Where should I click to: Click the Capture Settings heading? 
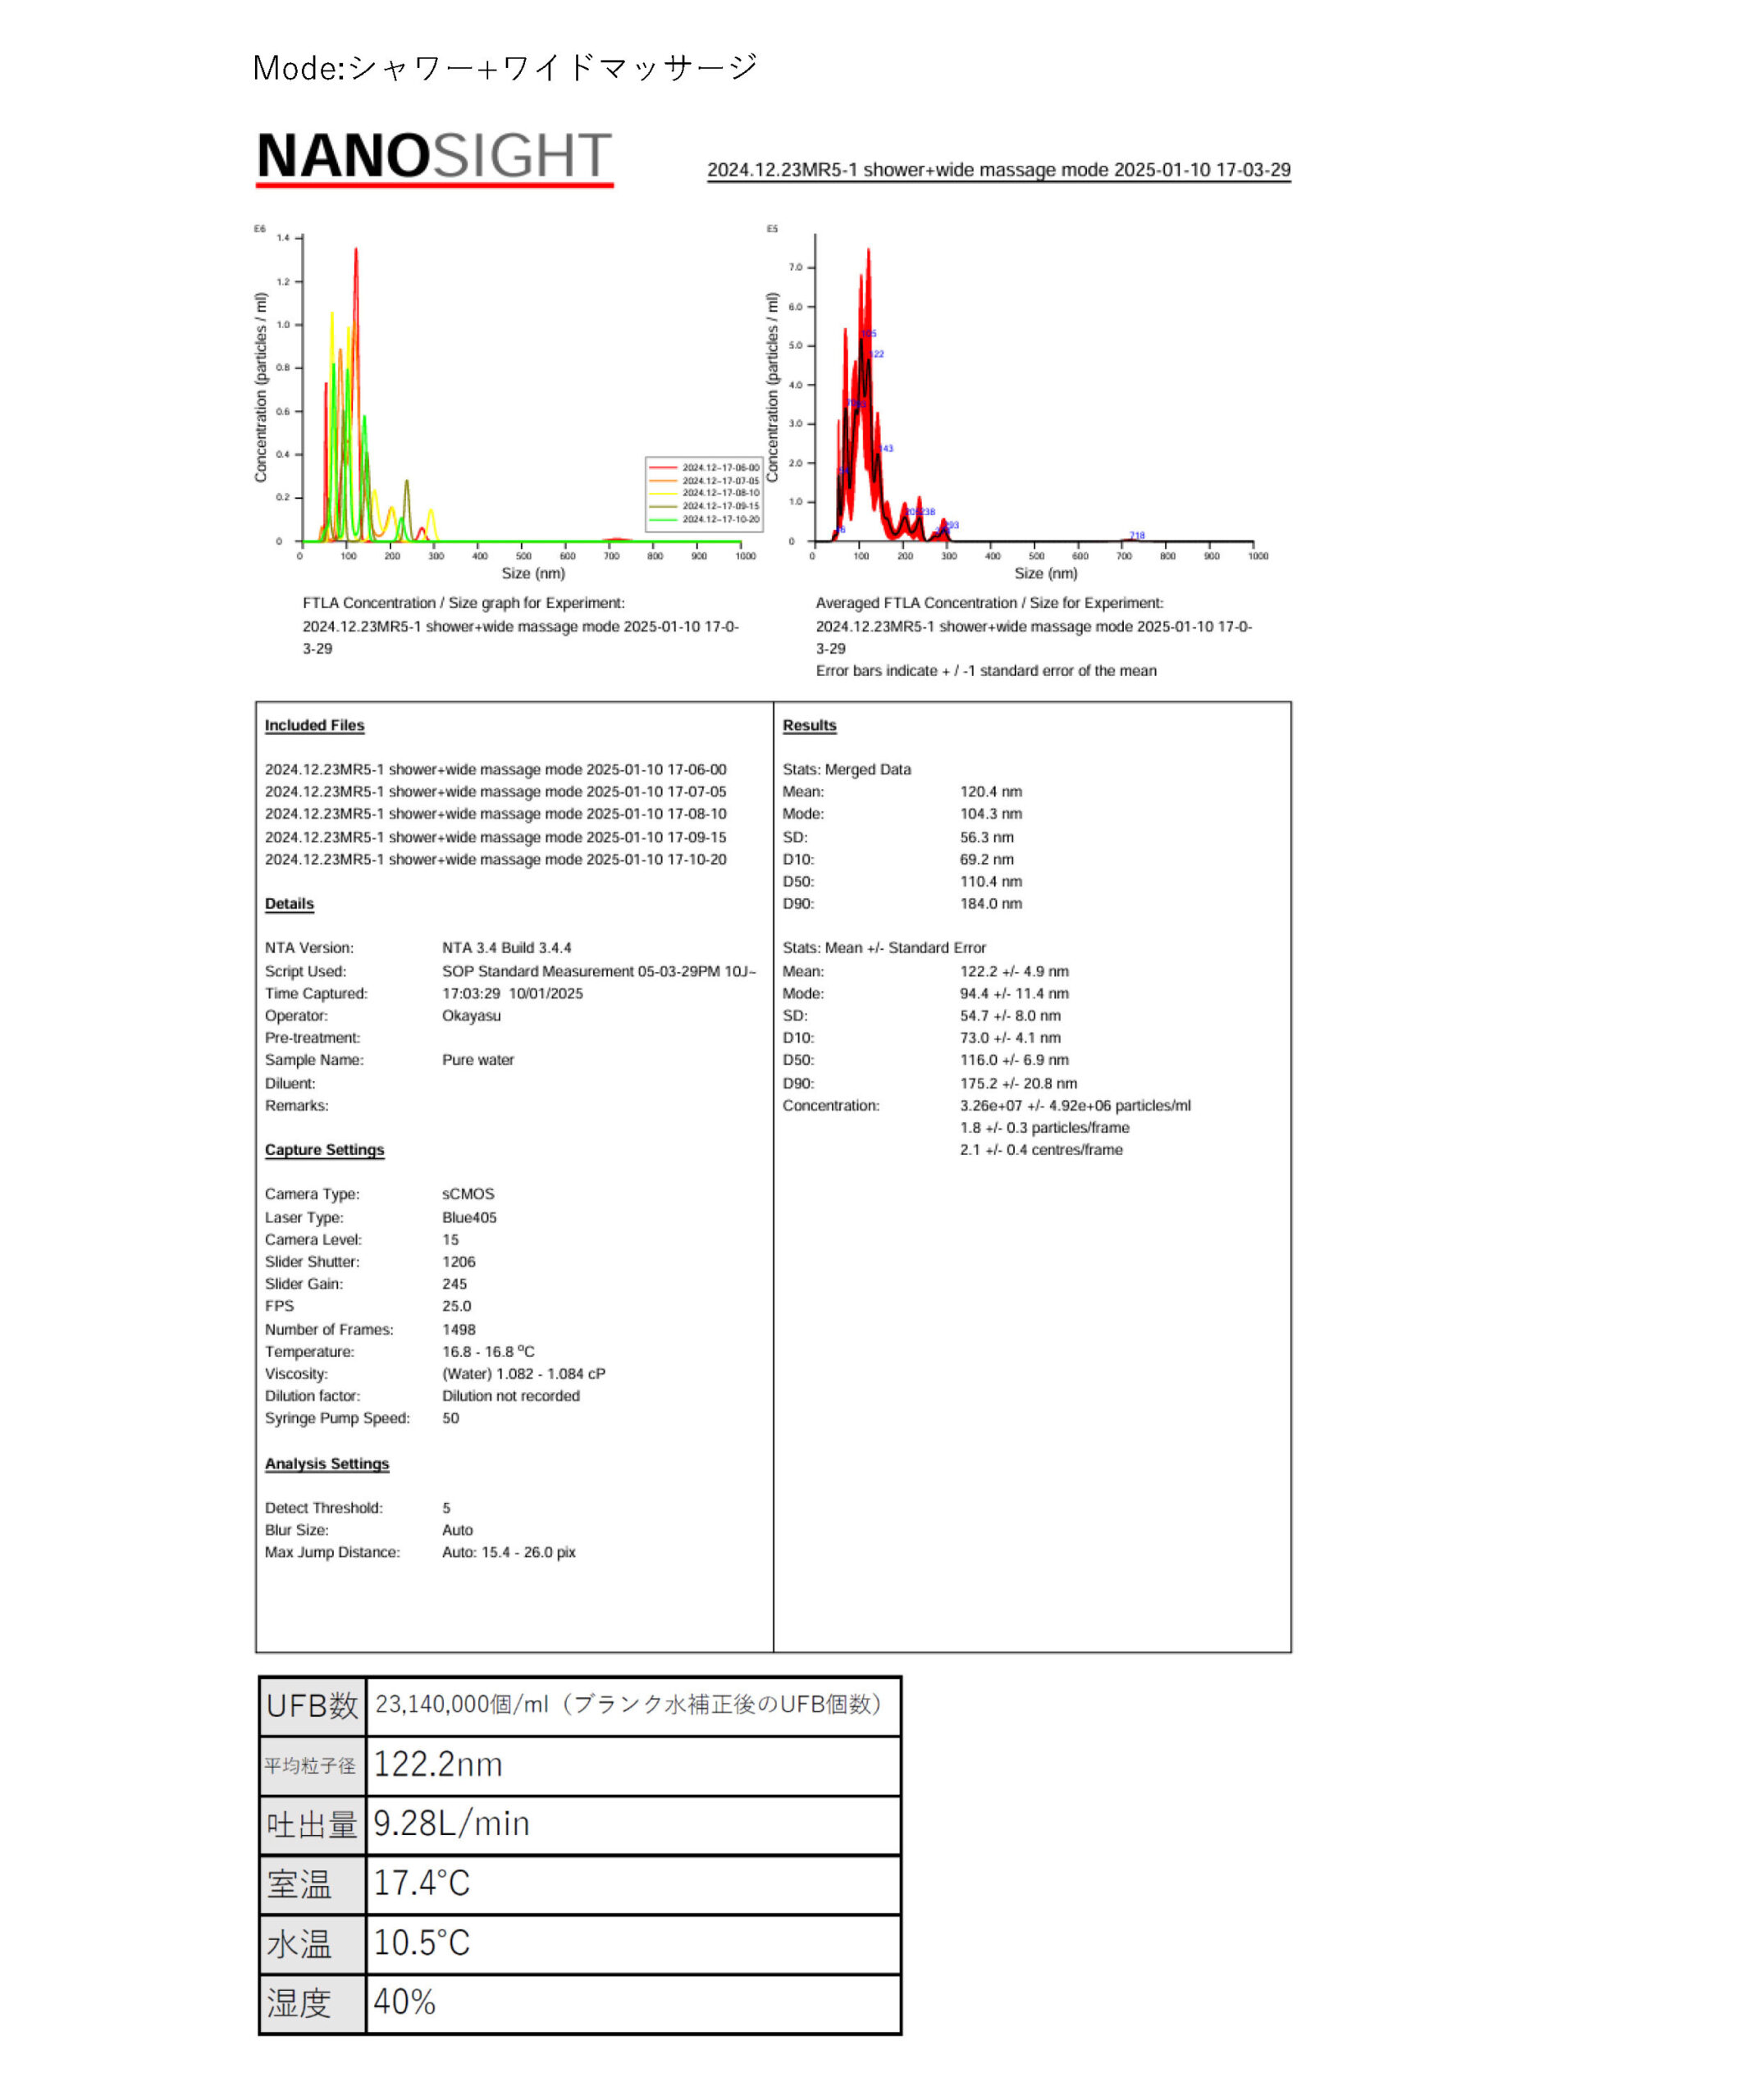point(324,1150)
